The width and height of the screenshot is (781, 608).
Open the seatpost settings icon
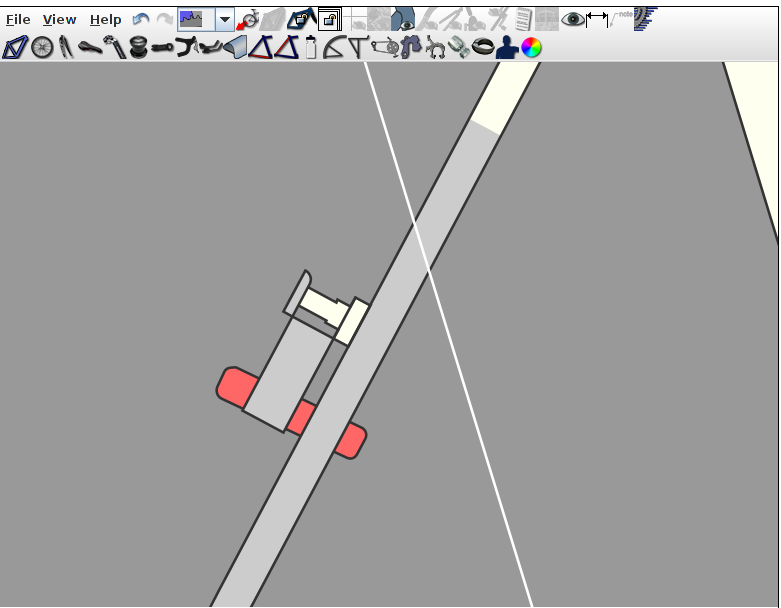(115, 47)
